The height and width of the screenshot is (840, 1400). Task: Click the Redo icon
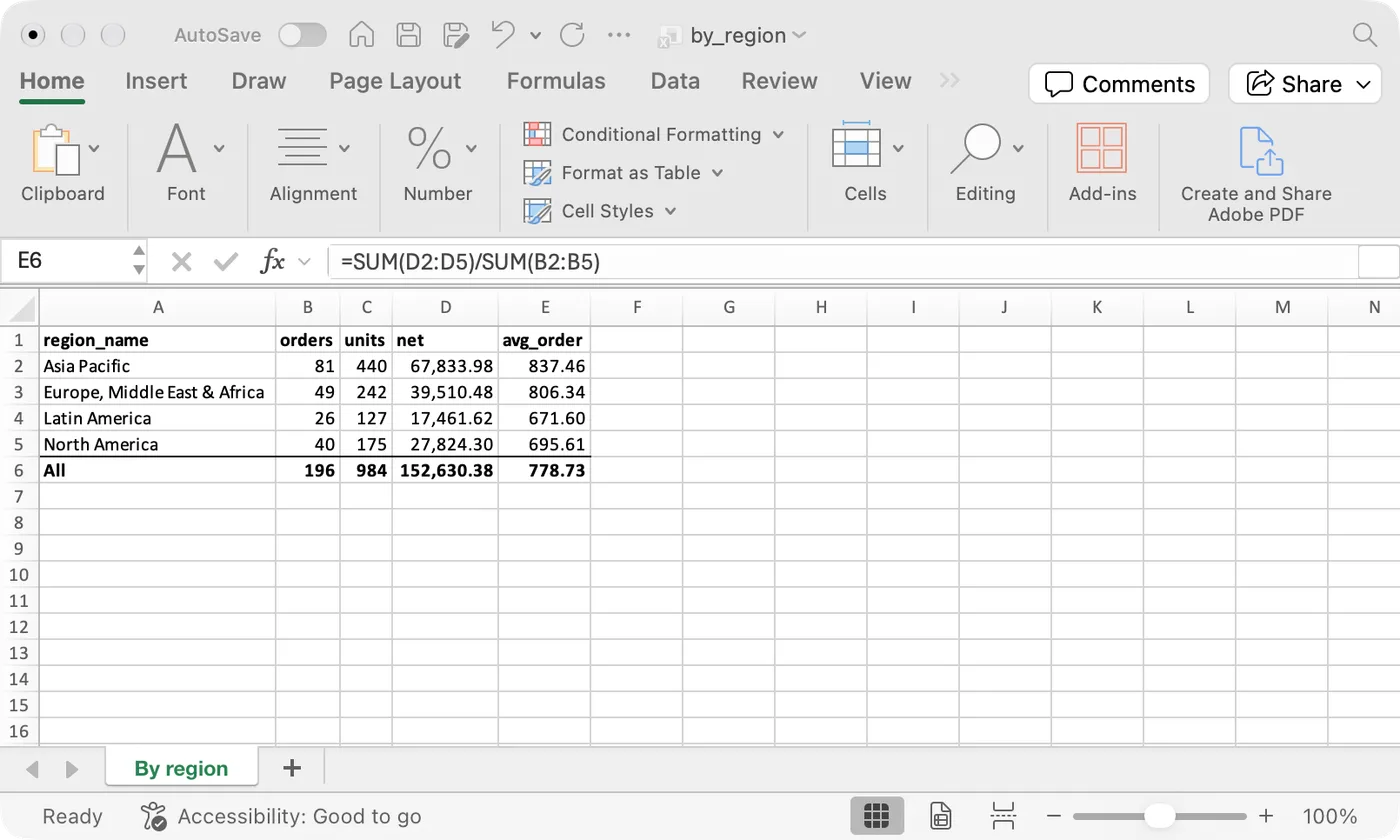click(x=572, y=35)
